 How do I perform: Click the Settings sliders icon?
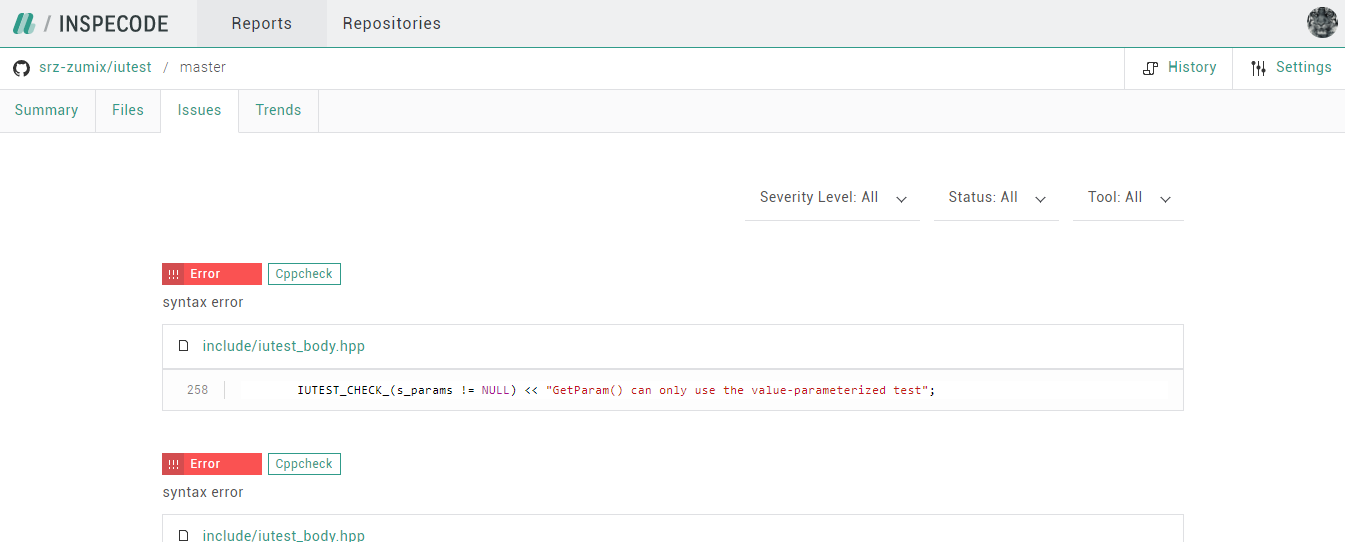(1258, 68)
